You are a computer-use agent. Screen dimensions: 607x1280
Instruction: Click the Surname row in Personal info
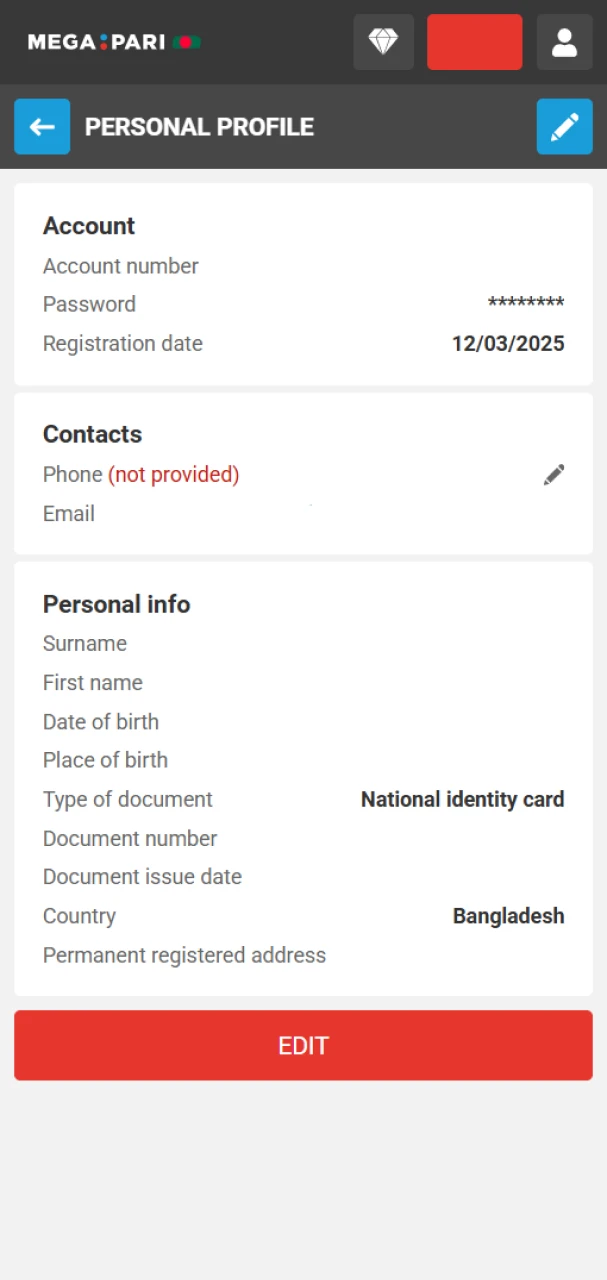pyautogui.click(x=84, y=643)
